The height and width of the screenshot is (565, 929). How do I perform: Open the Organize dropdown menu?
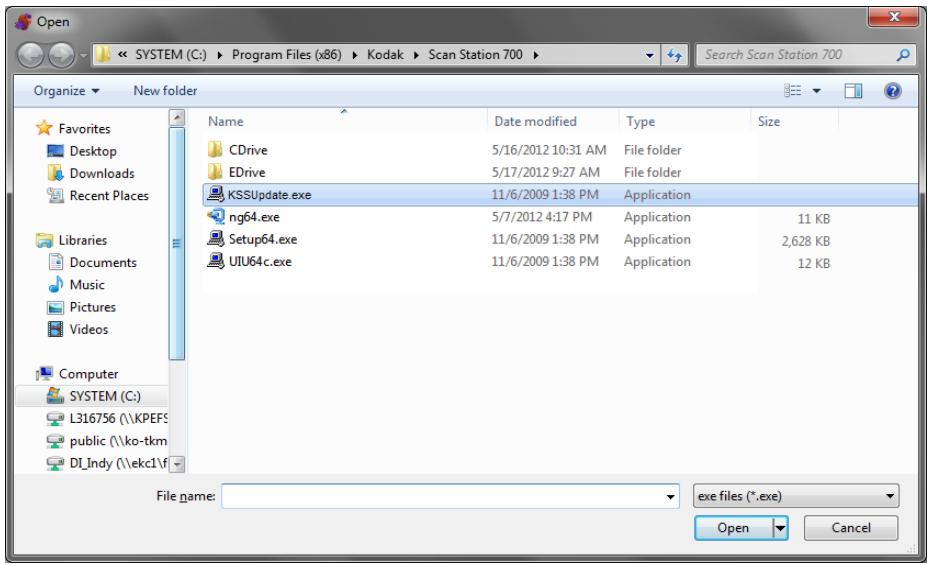(x=66, y=91)
